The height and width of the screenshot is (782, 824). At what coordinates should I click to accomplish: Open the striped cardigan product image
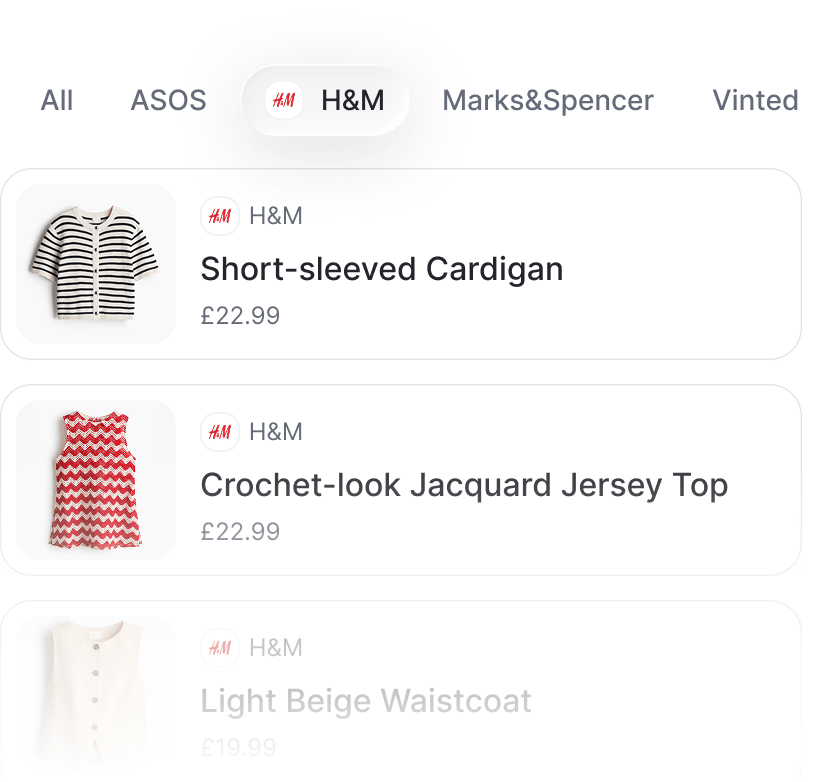tap(96, 264)
